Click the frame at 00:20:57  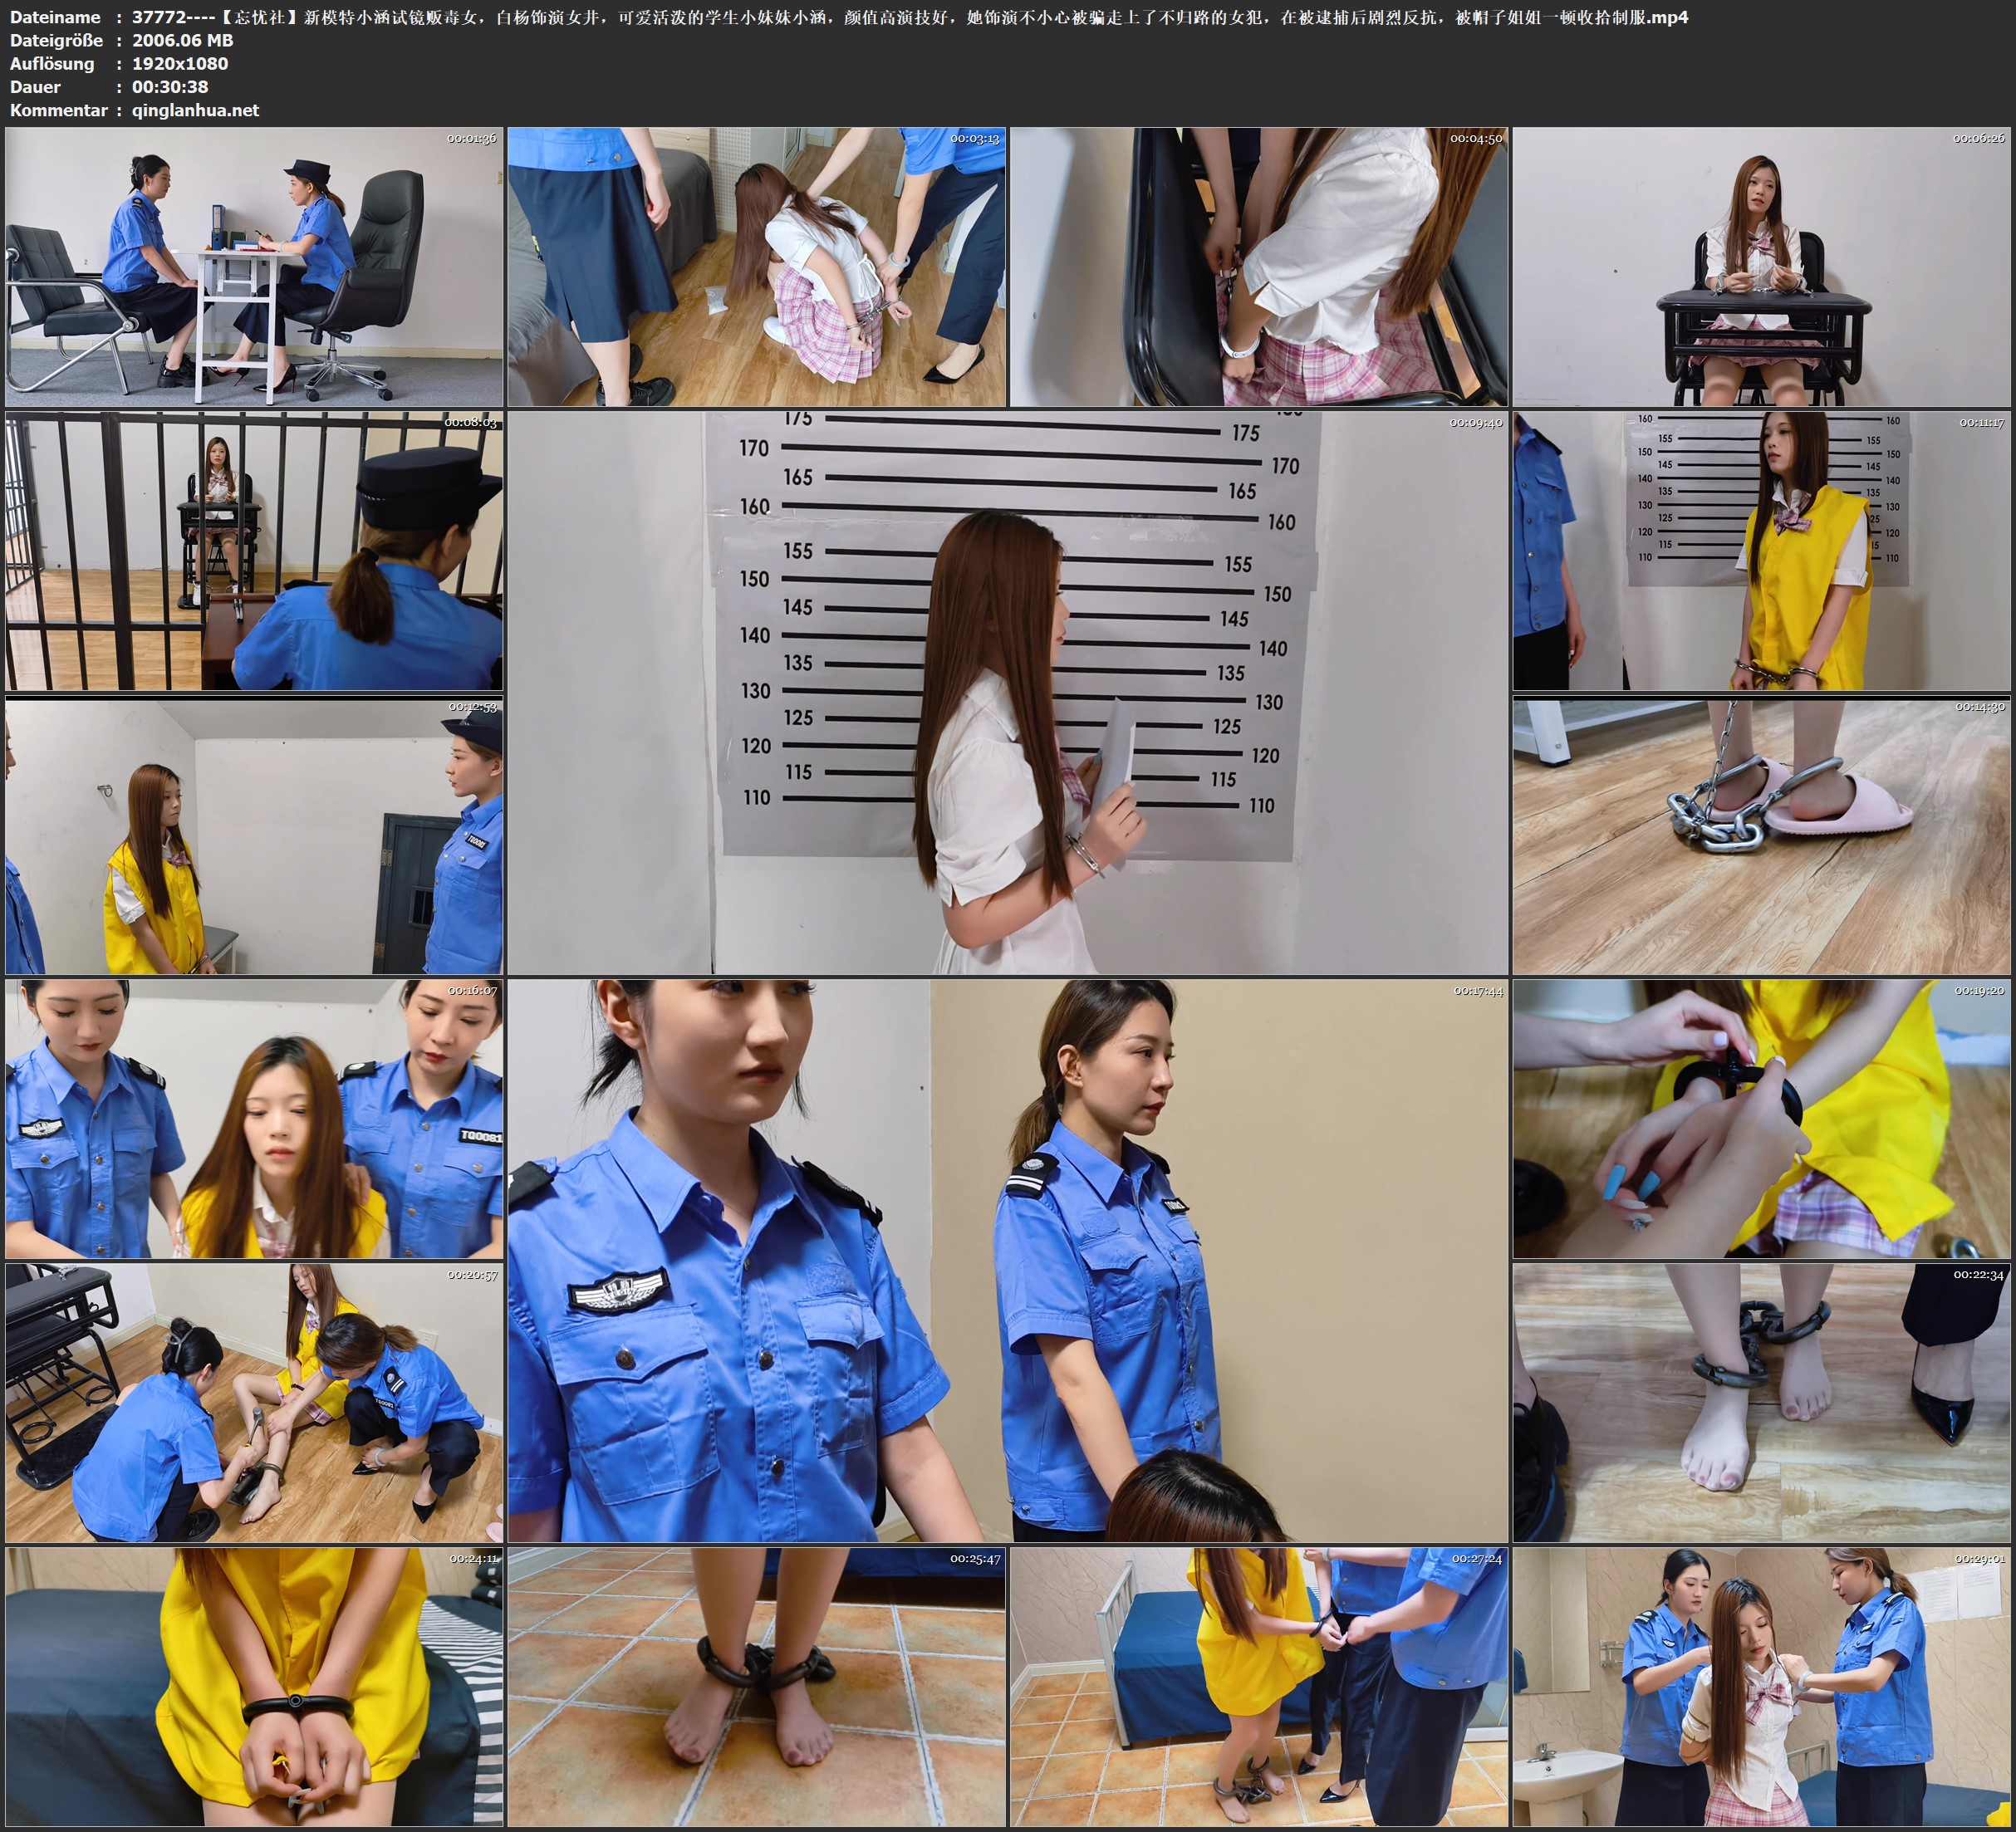[254, 1403]
